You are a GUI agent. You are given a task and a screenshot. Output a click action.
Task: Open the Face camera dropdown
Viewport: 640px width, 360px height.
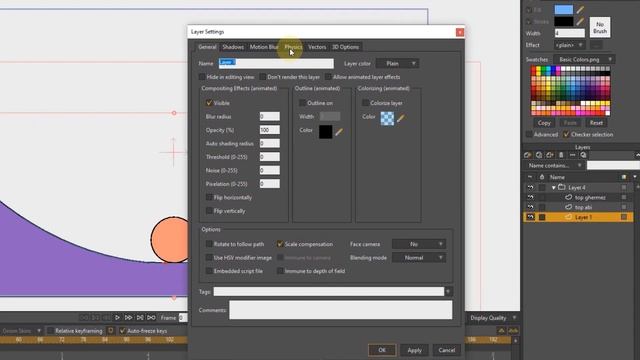[419, 244]
